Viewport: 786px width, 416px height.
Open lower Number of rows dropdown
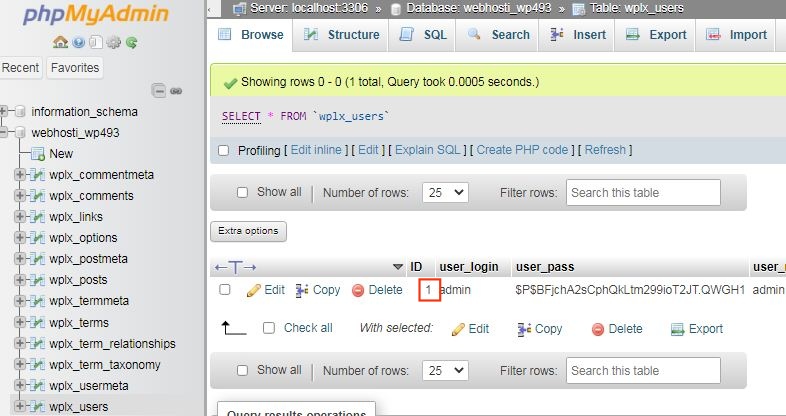click(445, 370)
